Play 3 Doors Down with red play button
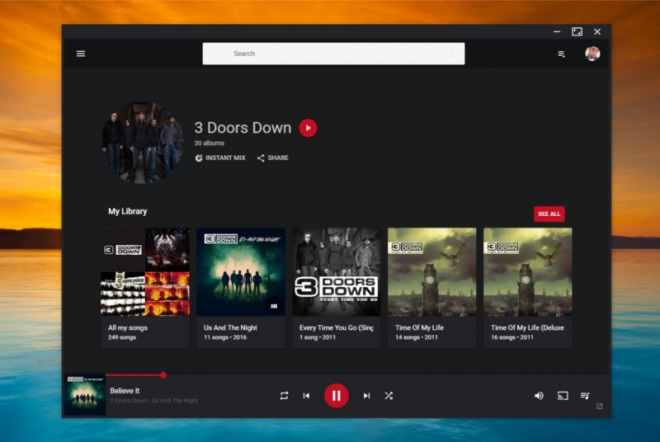The image size is (660, 442). click(x=308, y=128)
